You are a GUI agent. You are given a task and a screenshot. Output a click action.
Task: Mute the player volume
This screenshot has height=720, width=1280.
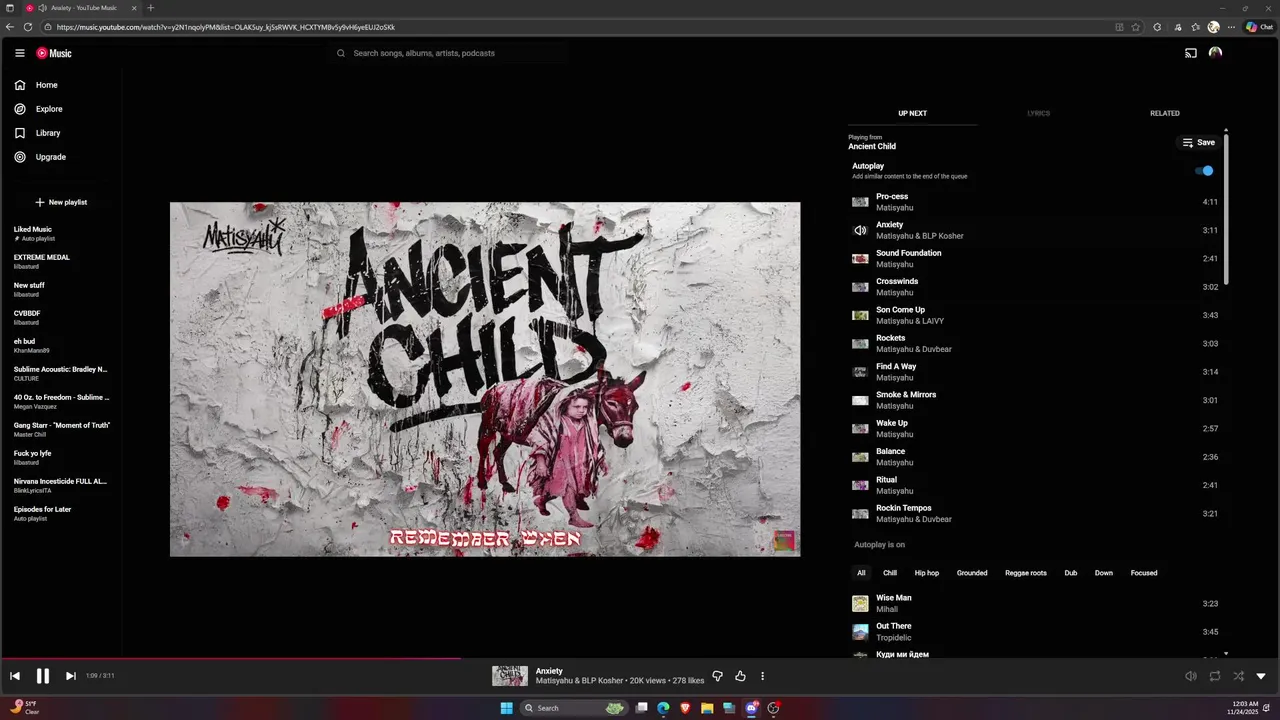click(1190, 676)
